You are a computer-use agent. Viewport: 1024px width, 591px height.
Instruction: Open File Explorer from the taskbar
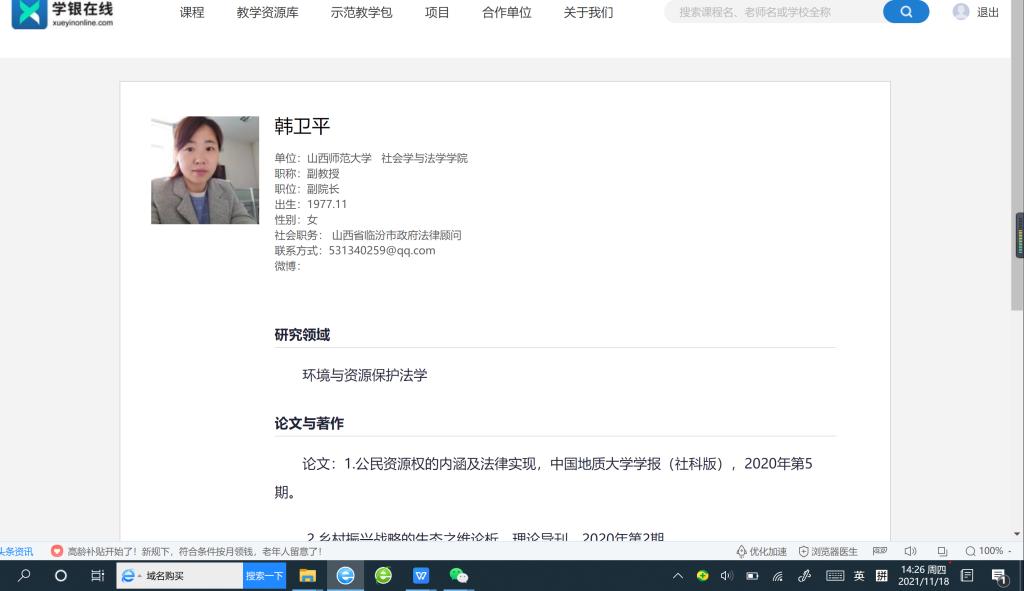(x=308, y=575)
